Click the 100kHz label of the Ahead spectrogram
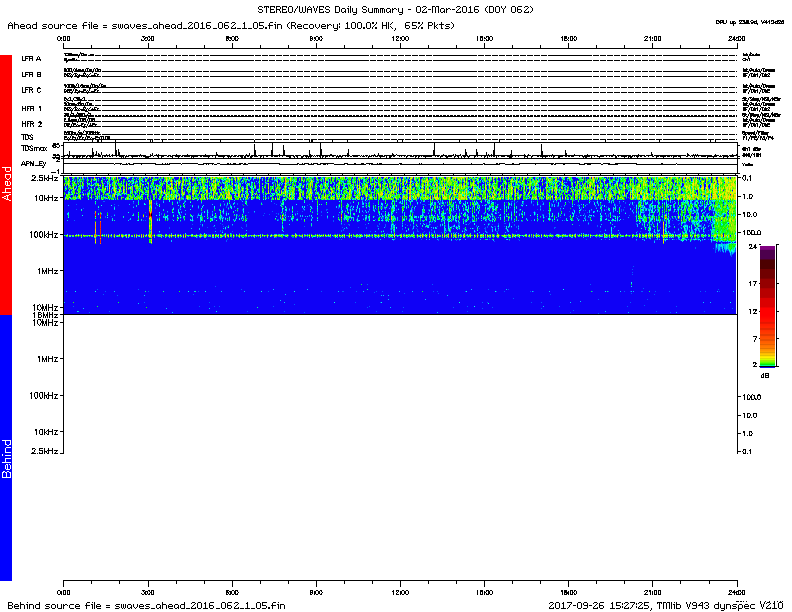Viewport: 792px width, 612px height. point(42,235)
